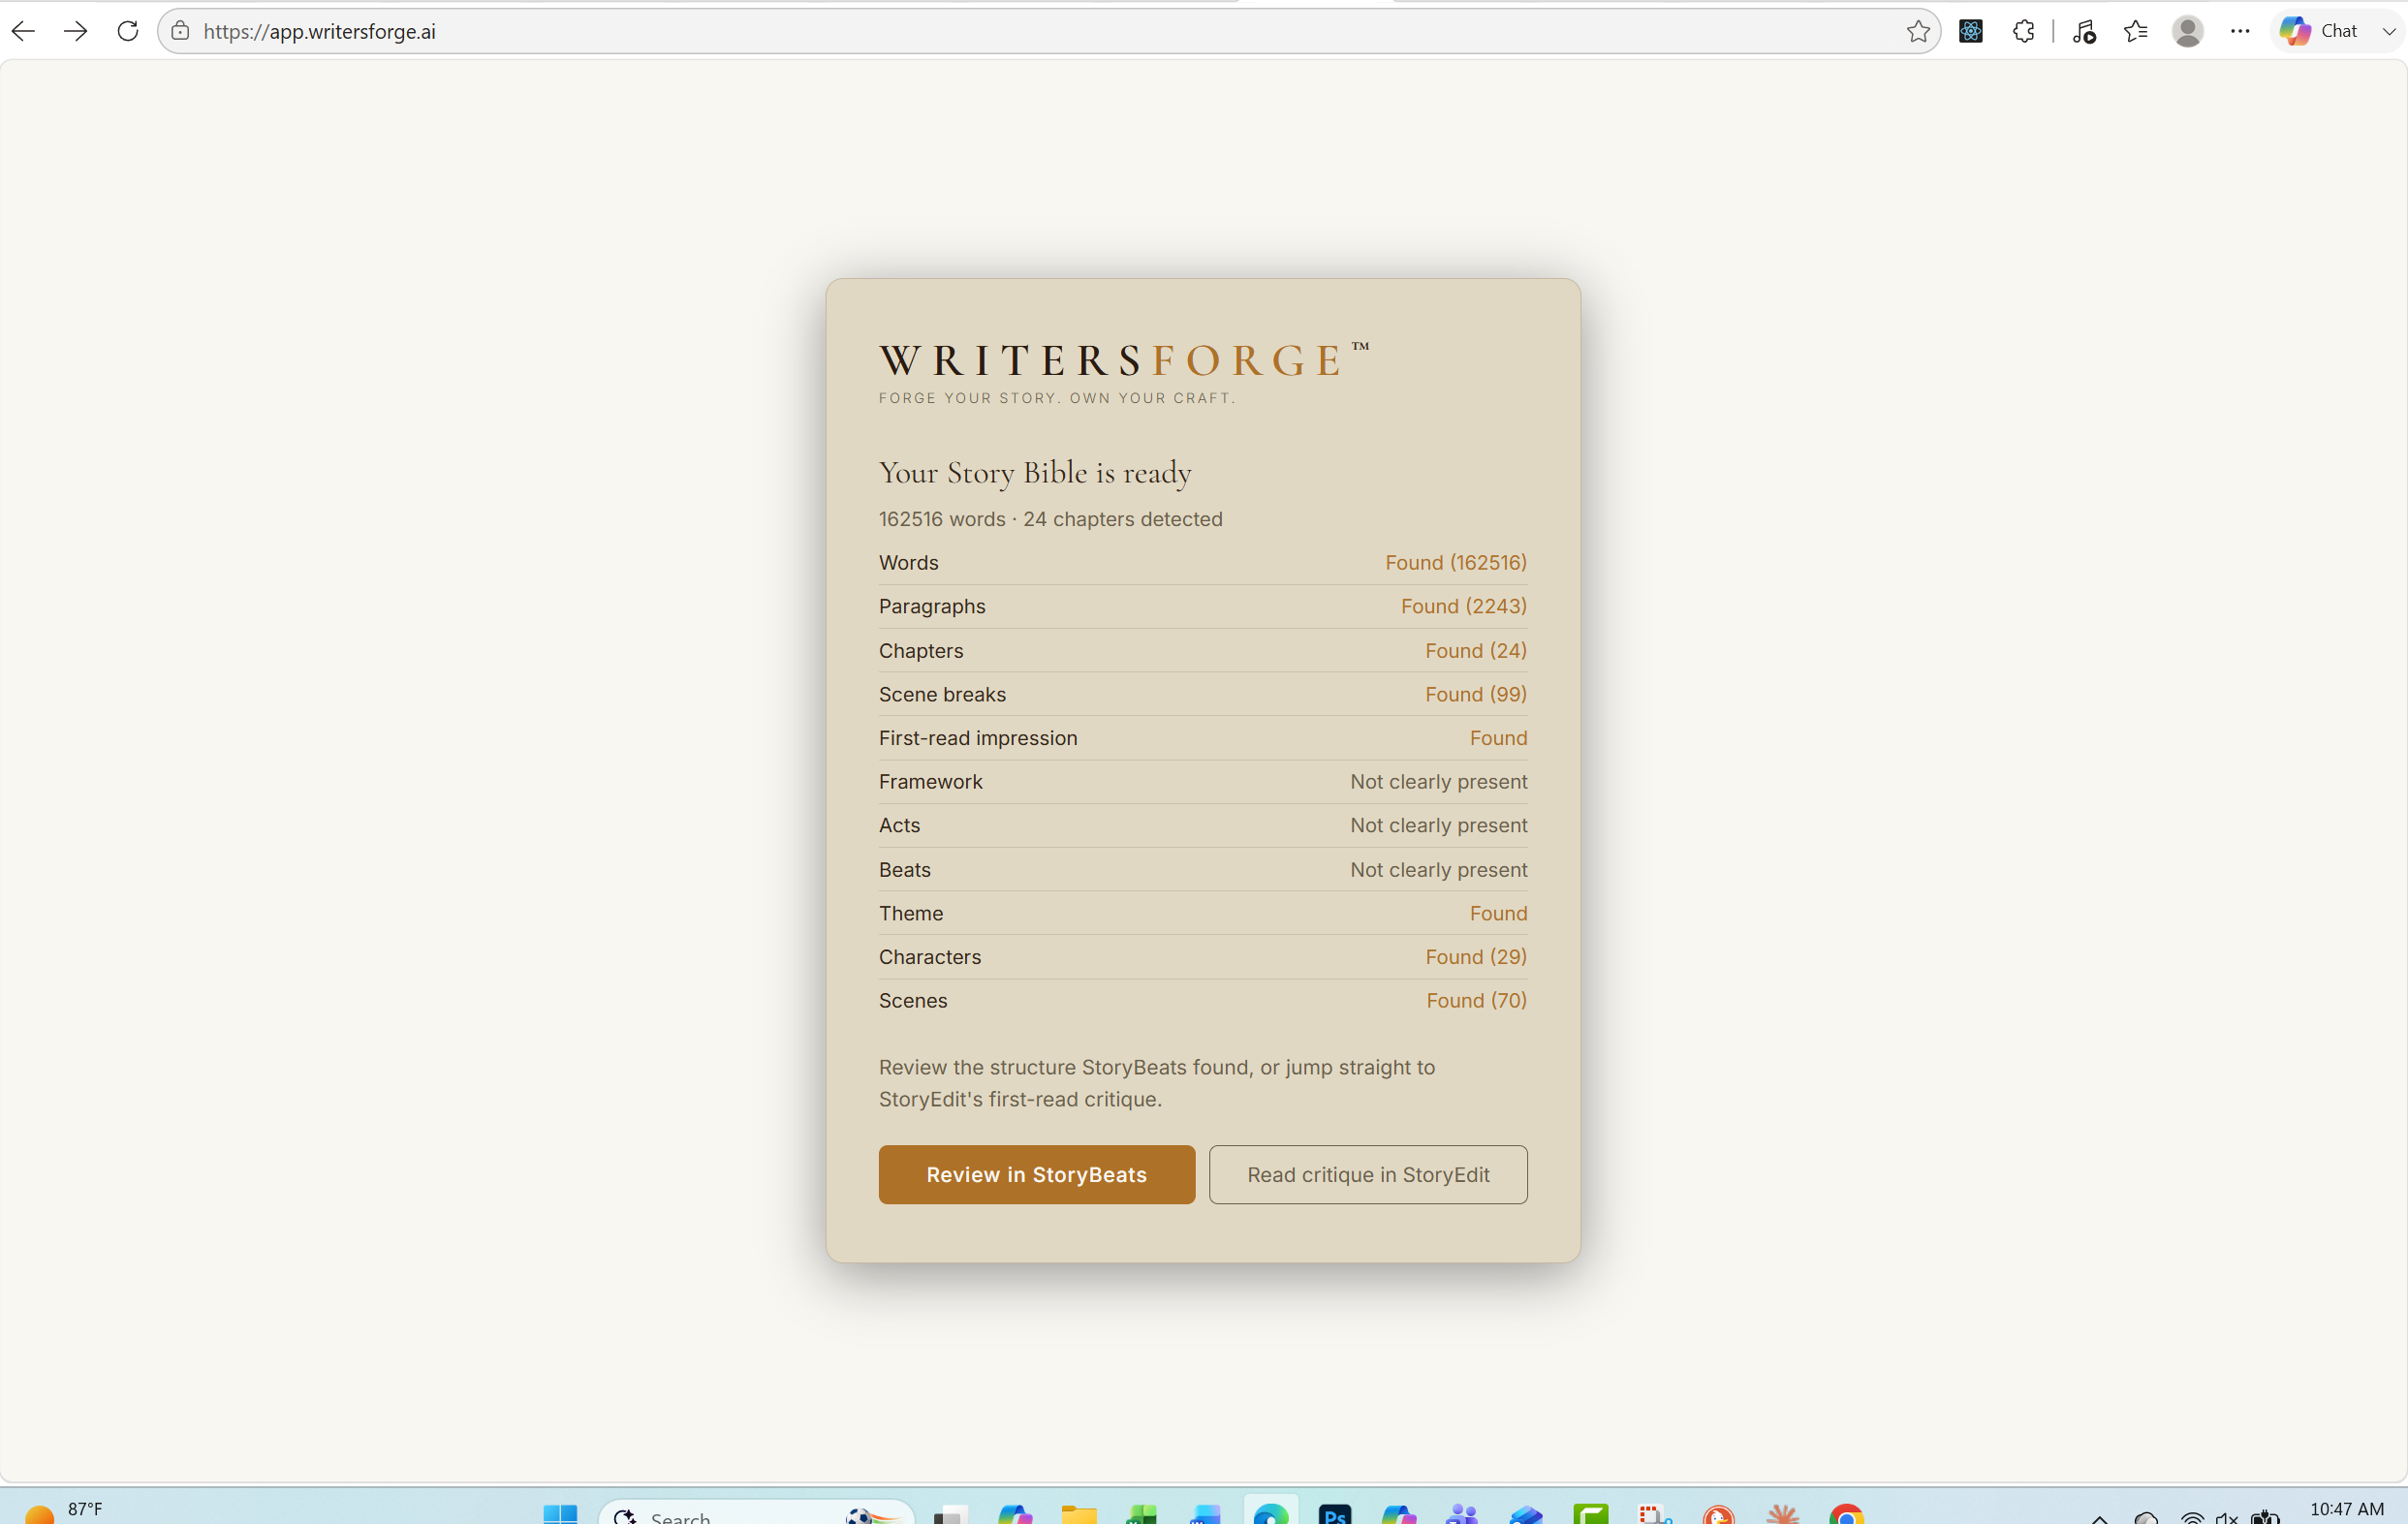Click 'Not clearly present' in Framework row
This screenshot has height=1524, width=2408.
coord(1439,781)
